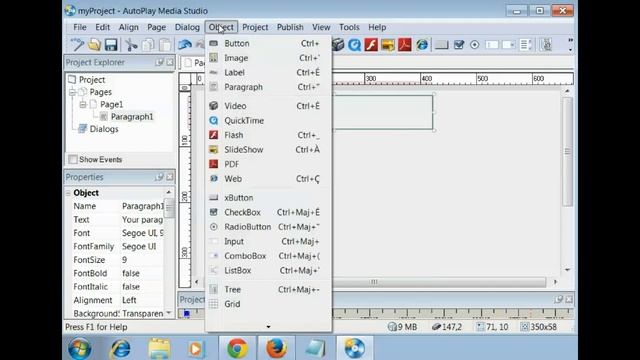Choose Paragraph from the Object menu

[x=269, y=87]
